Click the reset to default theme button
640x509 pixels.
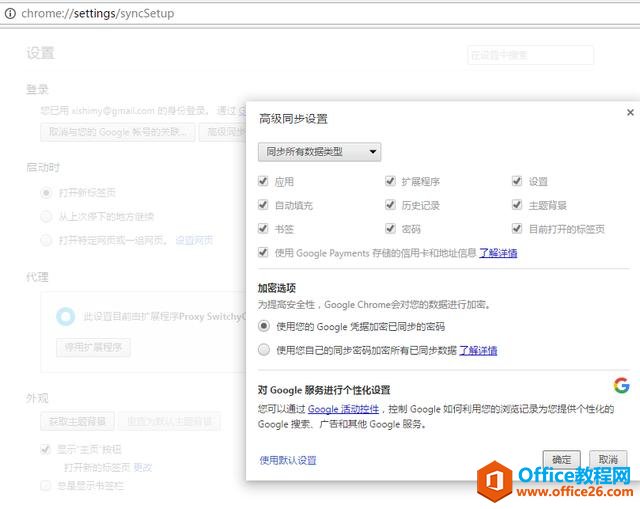pos(169,421)
